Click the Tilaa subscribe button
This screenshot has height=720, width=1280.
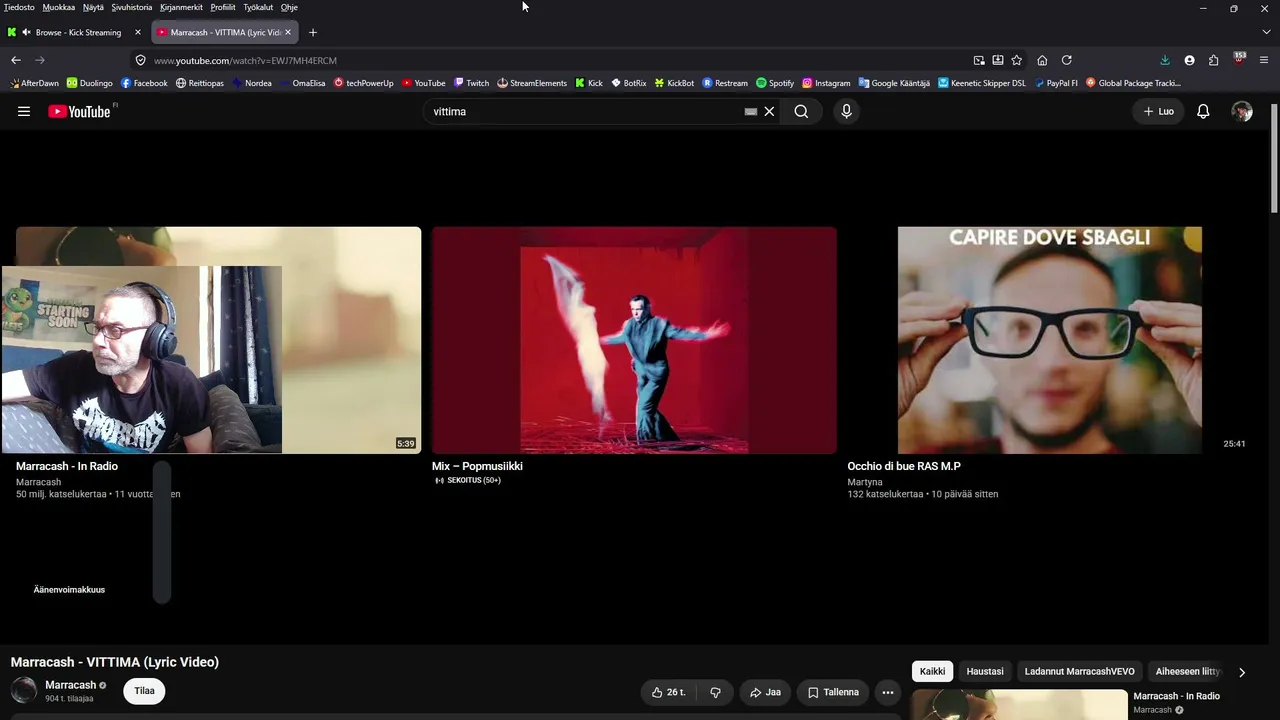click(144, 691)
